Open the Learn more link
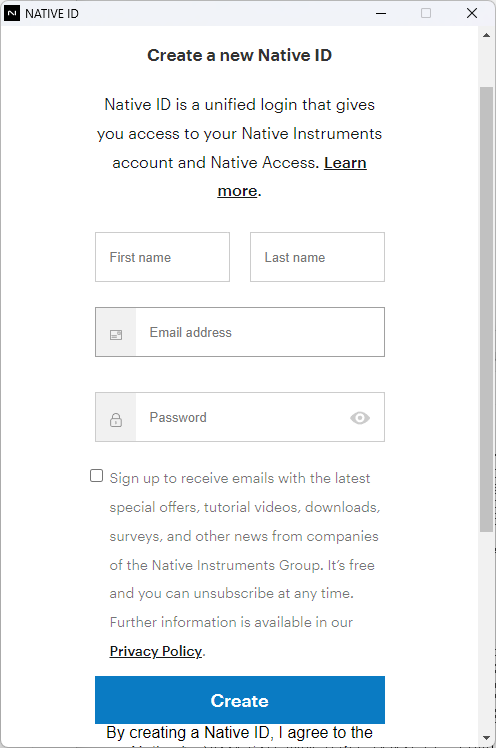Image resolution: width=496 pixels, height=748 pixels. click(292, 177)
